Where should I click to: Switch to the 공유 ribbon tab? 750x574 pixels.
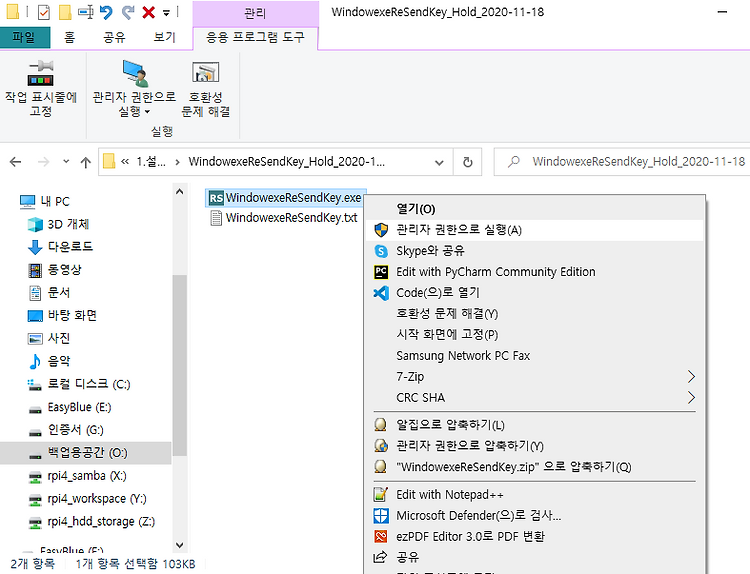[x=114, y=37]
